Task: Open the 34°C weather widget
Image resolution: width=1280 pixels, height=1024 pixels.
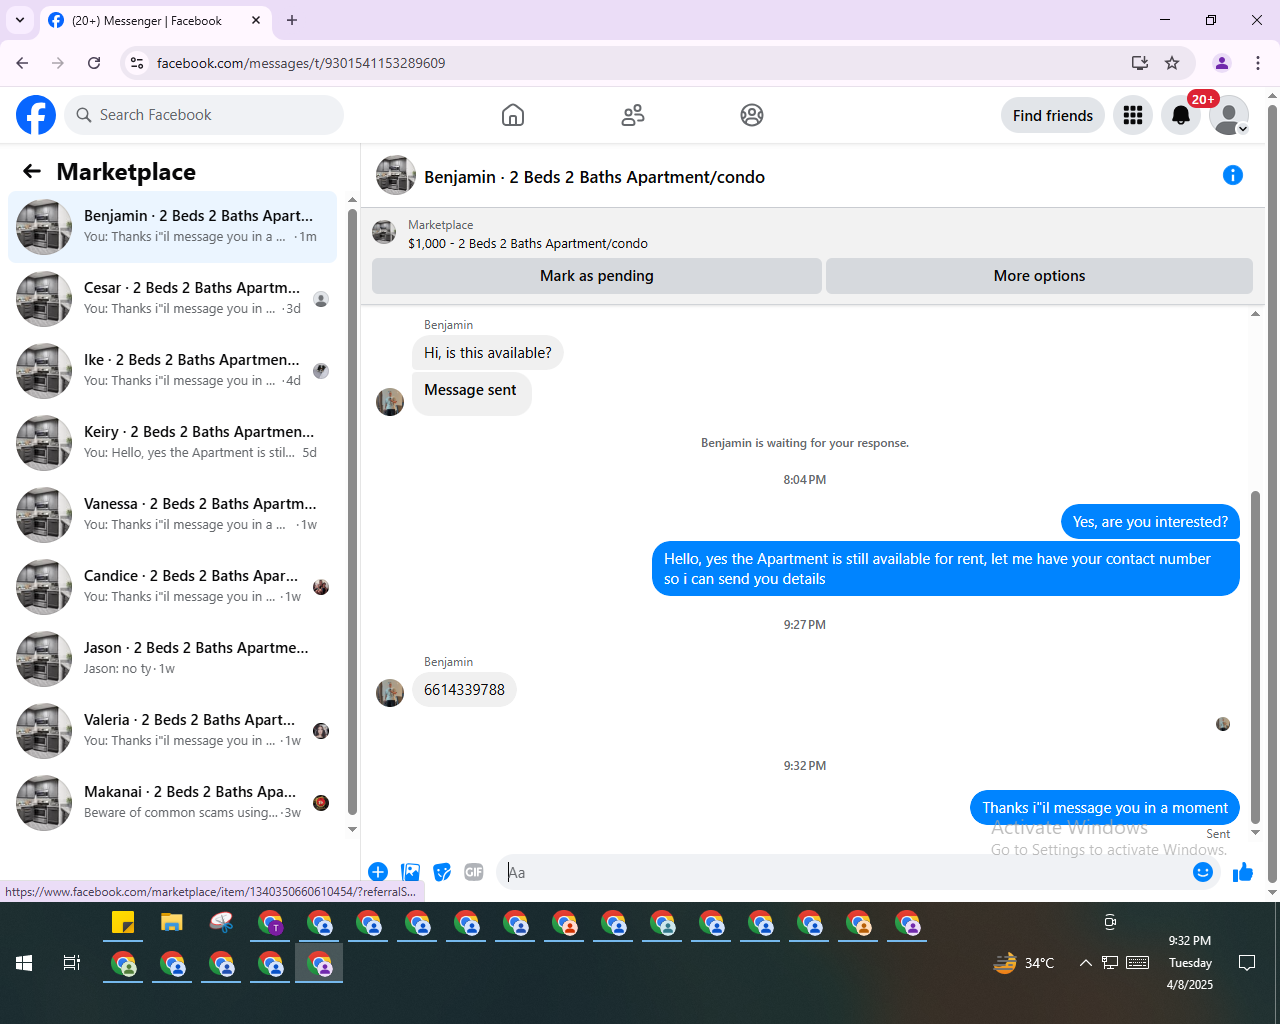Action: 1024,963
